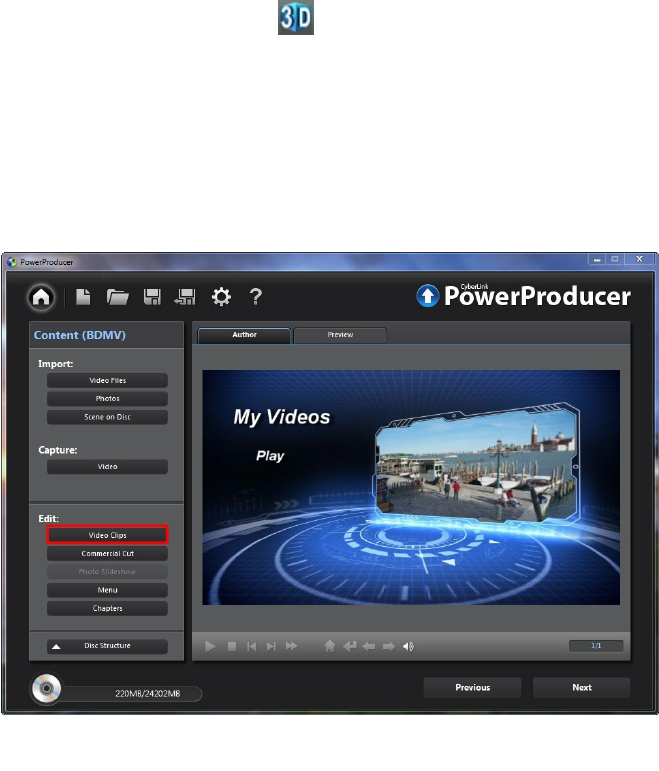Viewport: 659px width, 771px height.
Task: Click the Play menu text
Action: [x=270, y=456]
